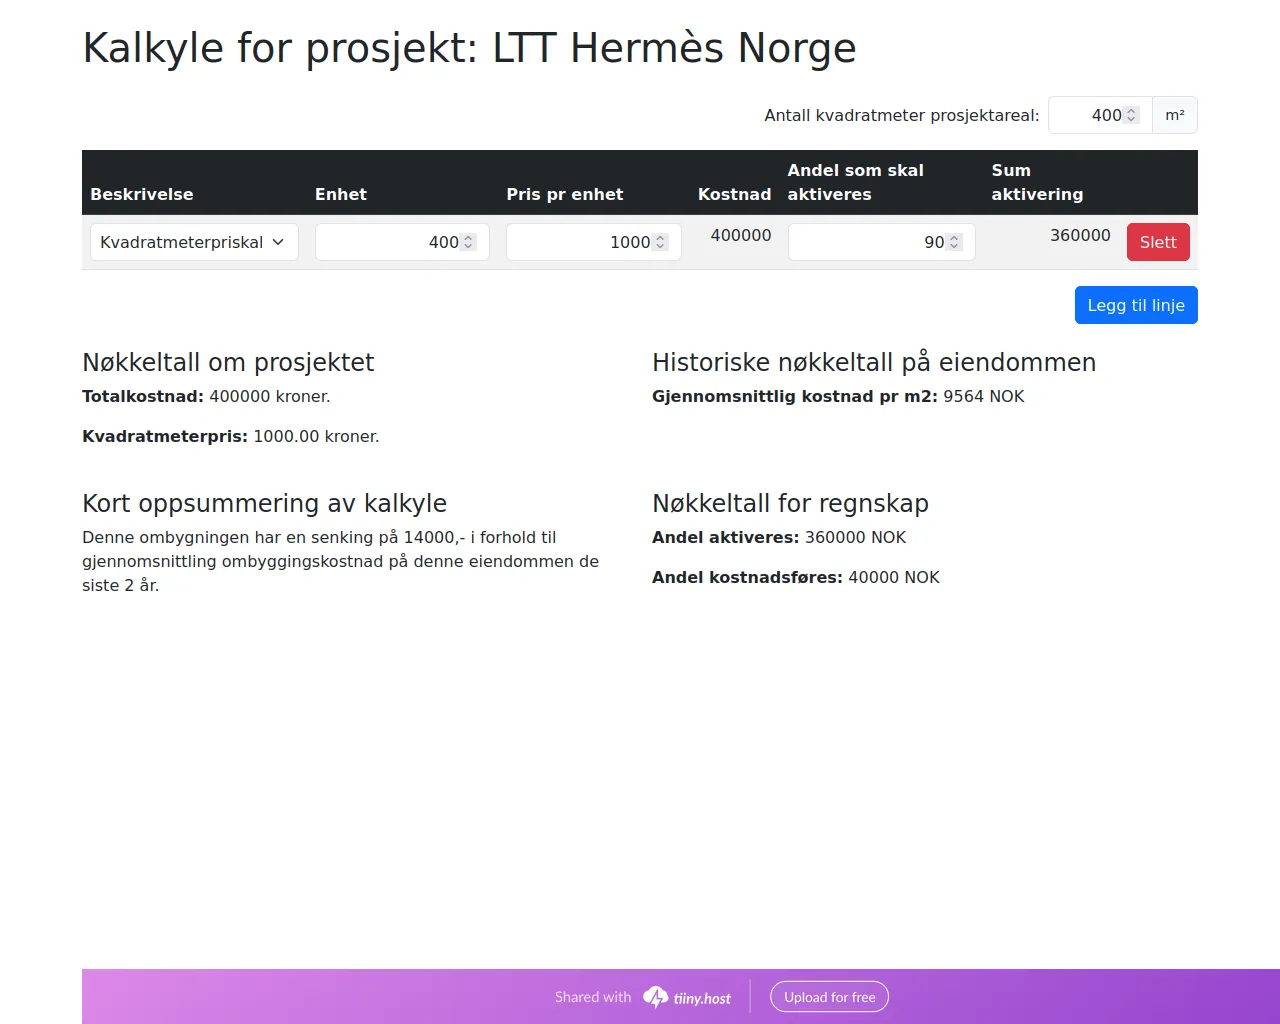This screenshot has height=1024, width=1280.
Task: Click the page title Kalkyle for prosjekt
Action: point(469,48)
